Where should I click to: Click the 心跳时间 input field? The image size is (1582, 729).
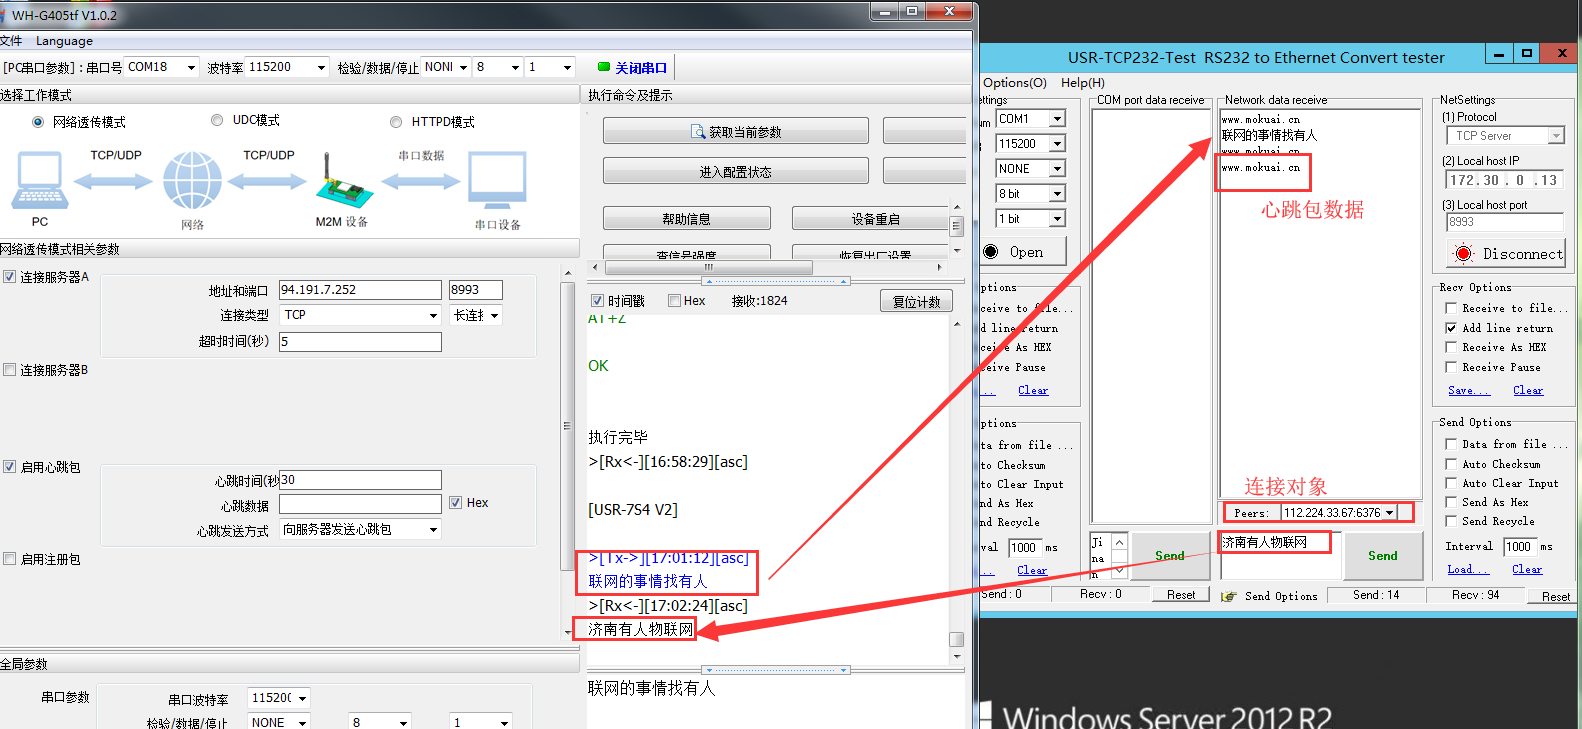point(360,480)
